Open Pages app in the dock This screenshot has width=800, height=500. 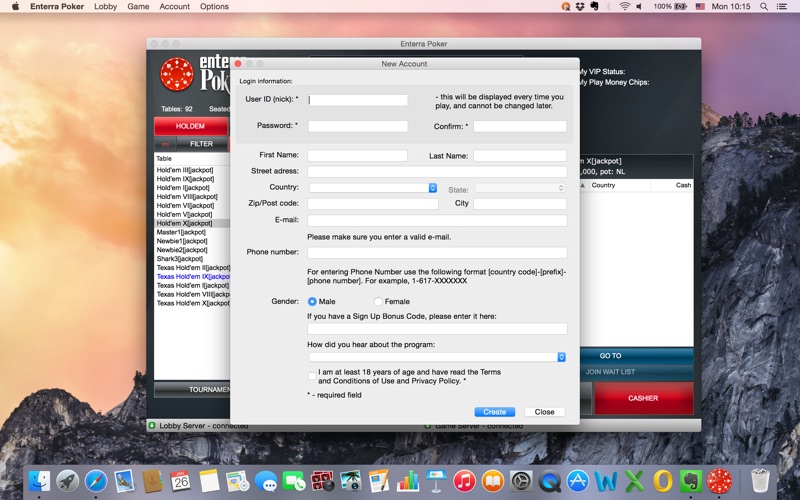click(x=379, y=481)
